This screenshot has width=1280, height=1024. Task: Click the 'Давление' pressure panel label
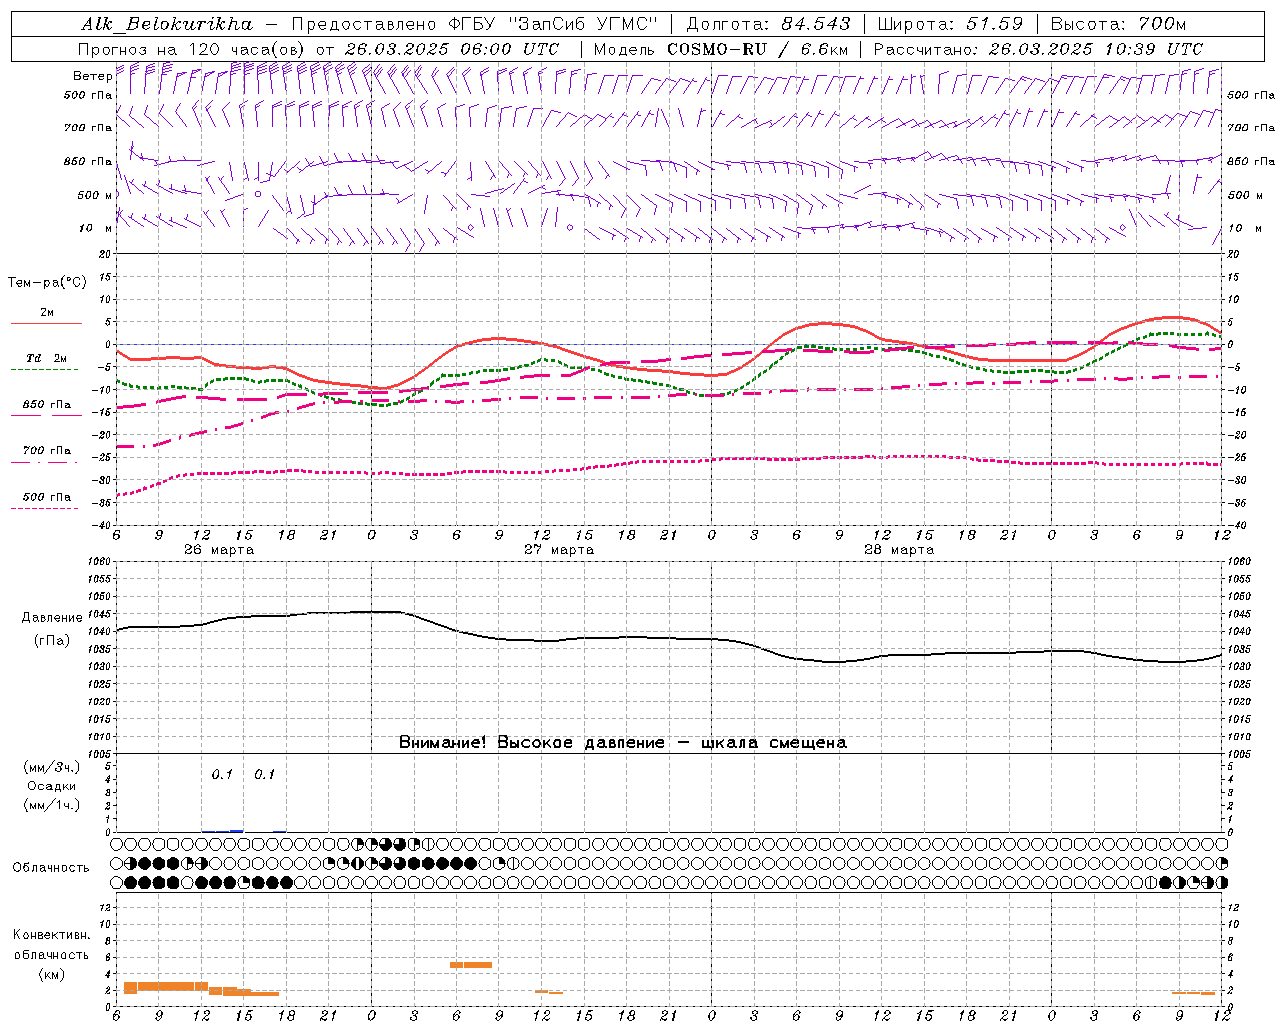(52, 618)
